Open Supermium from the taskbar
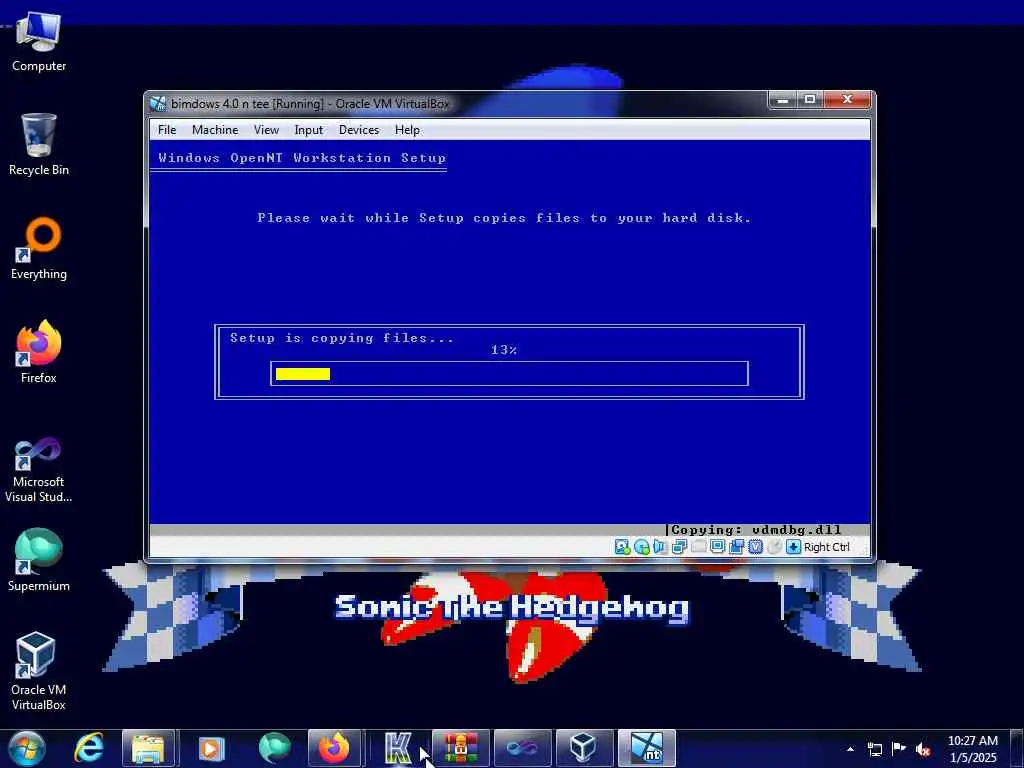 [x=274, y=748]
